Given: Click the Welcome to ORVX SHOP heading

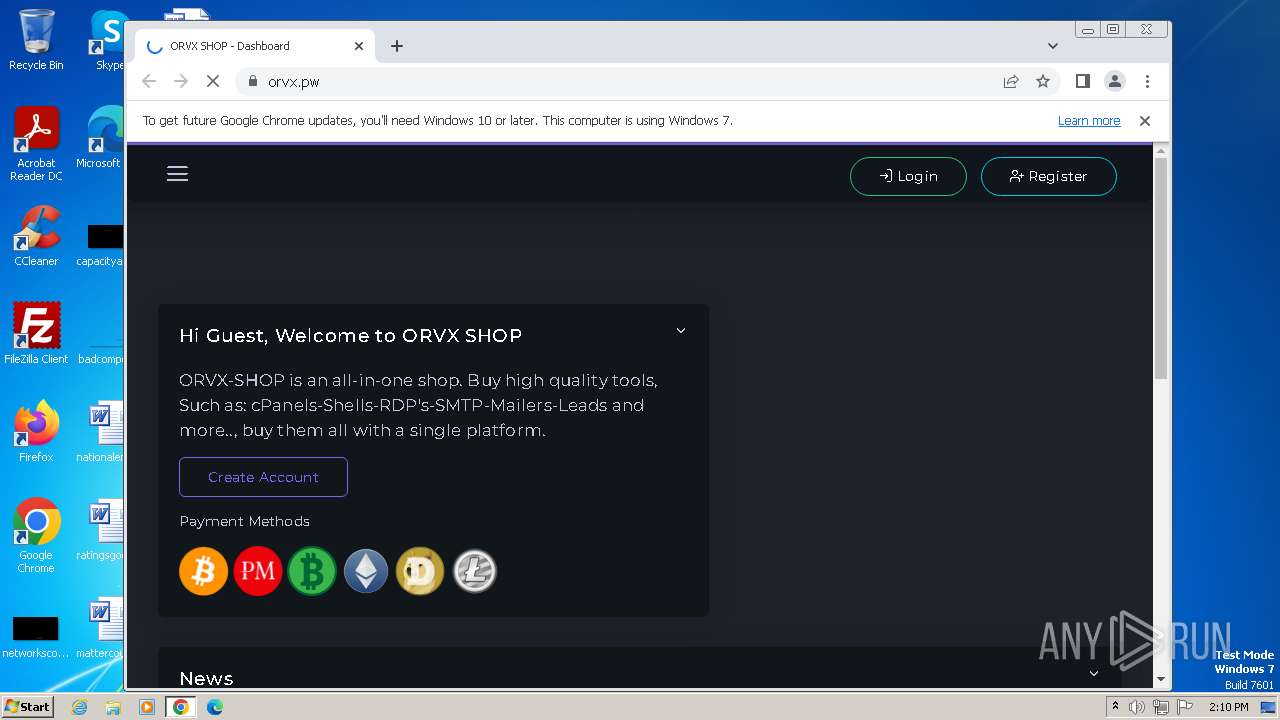Looking at the screenshot, I should point(350,335).
